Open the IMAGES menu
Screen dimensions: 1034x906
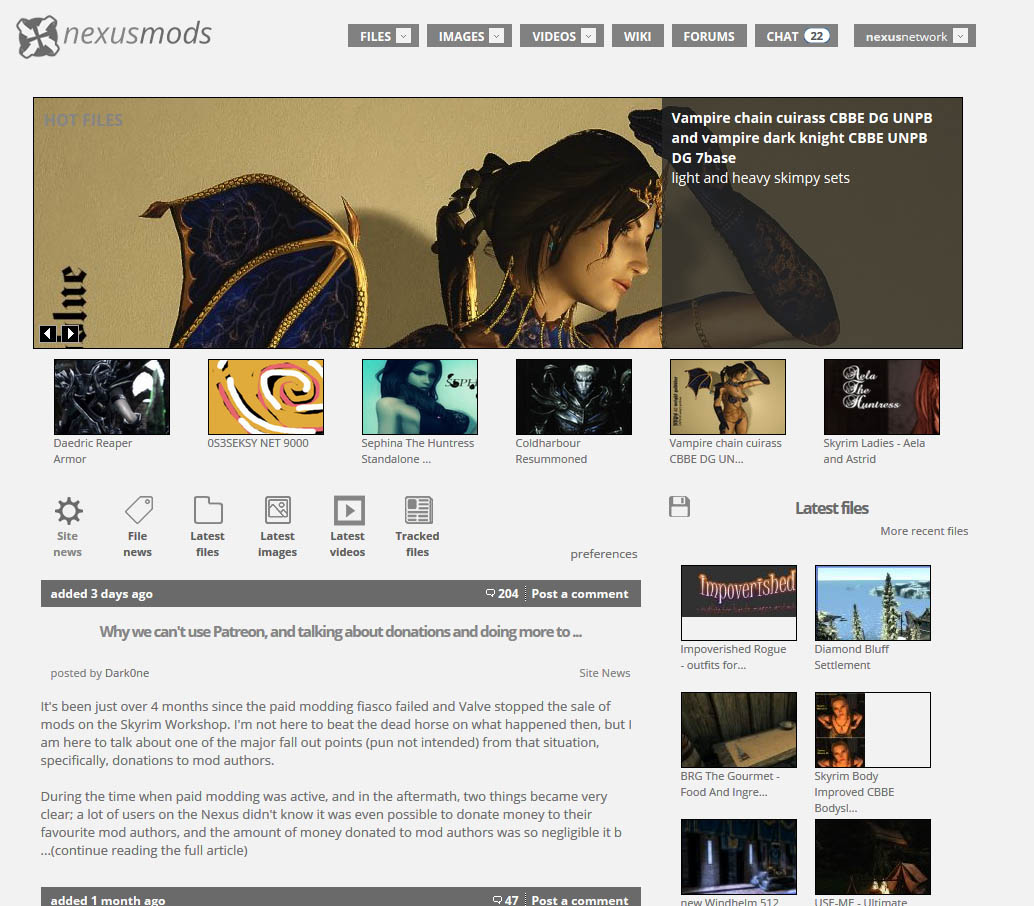(469, 36)
